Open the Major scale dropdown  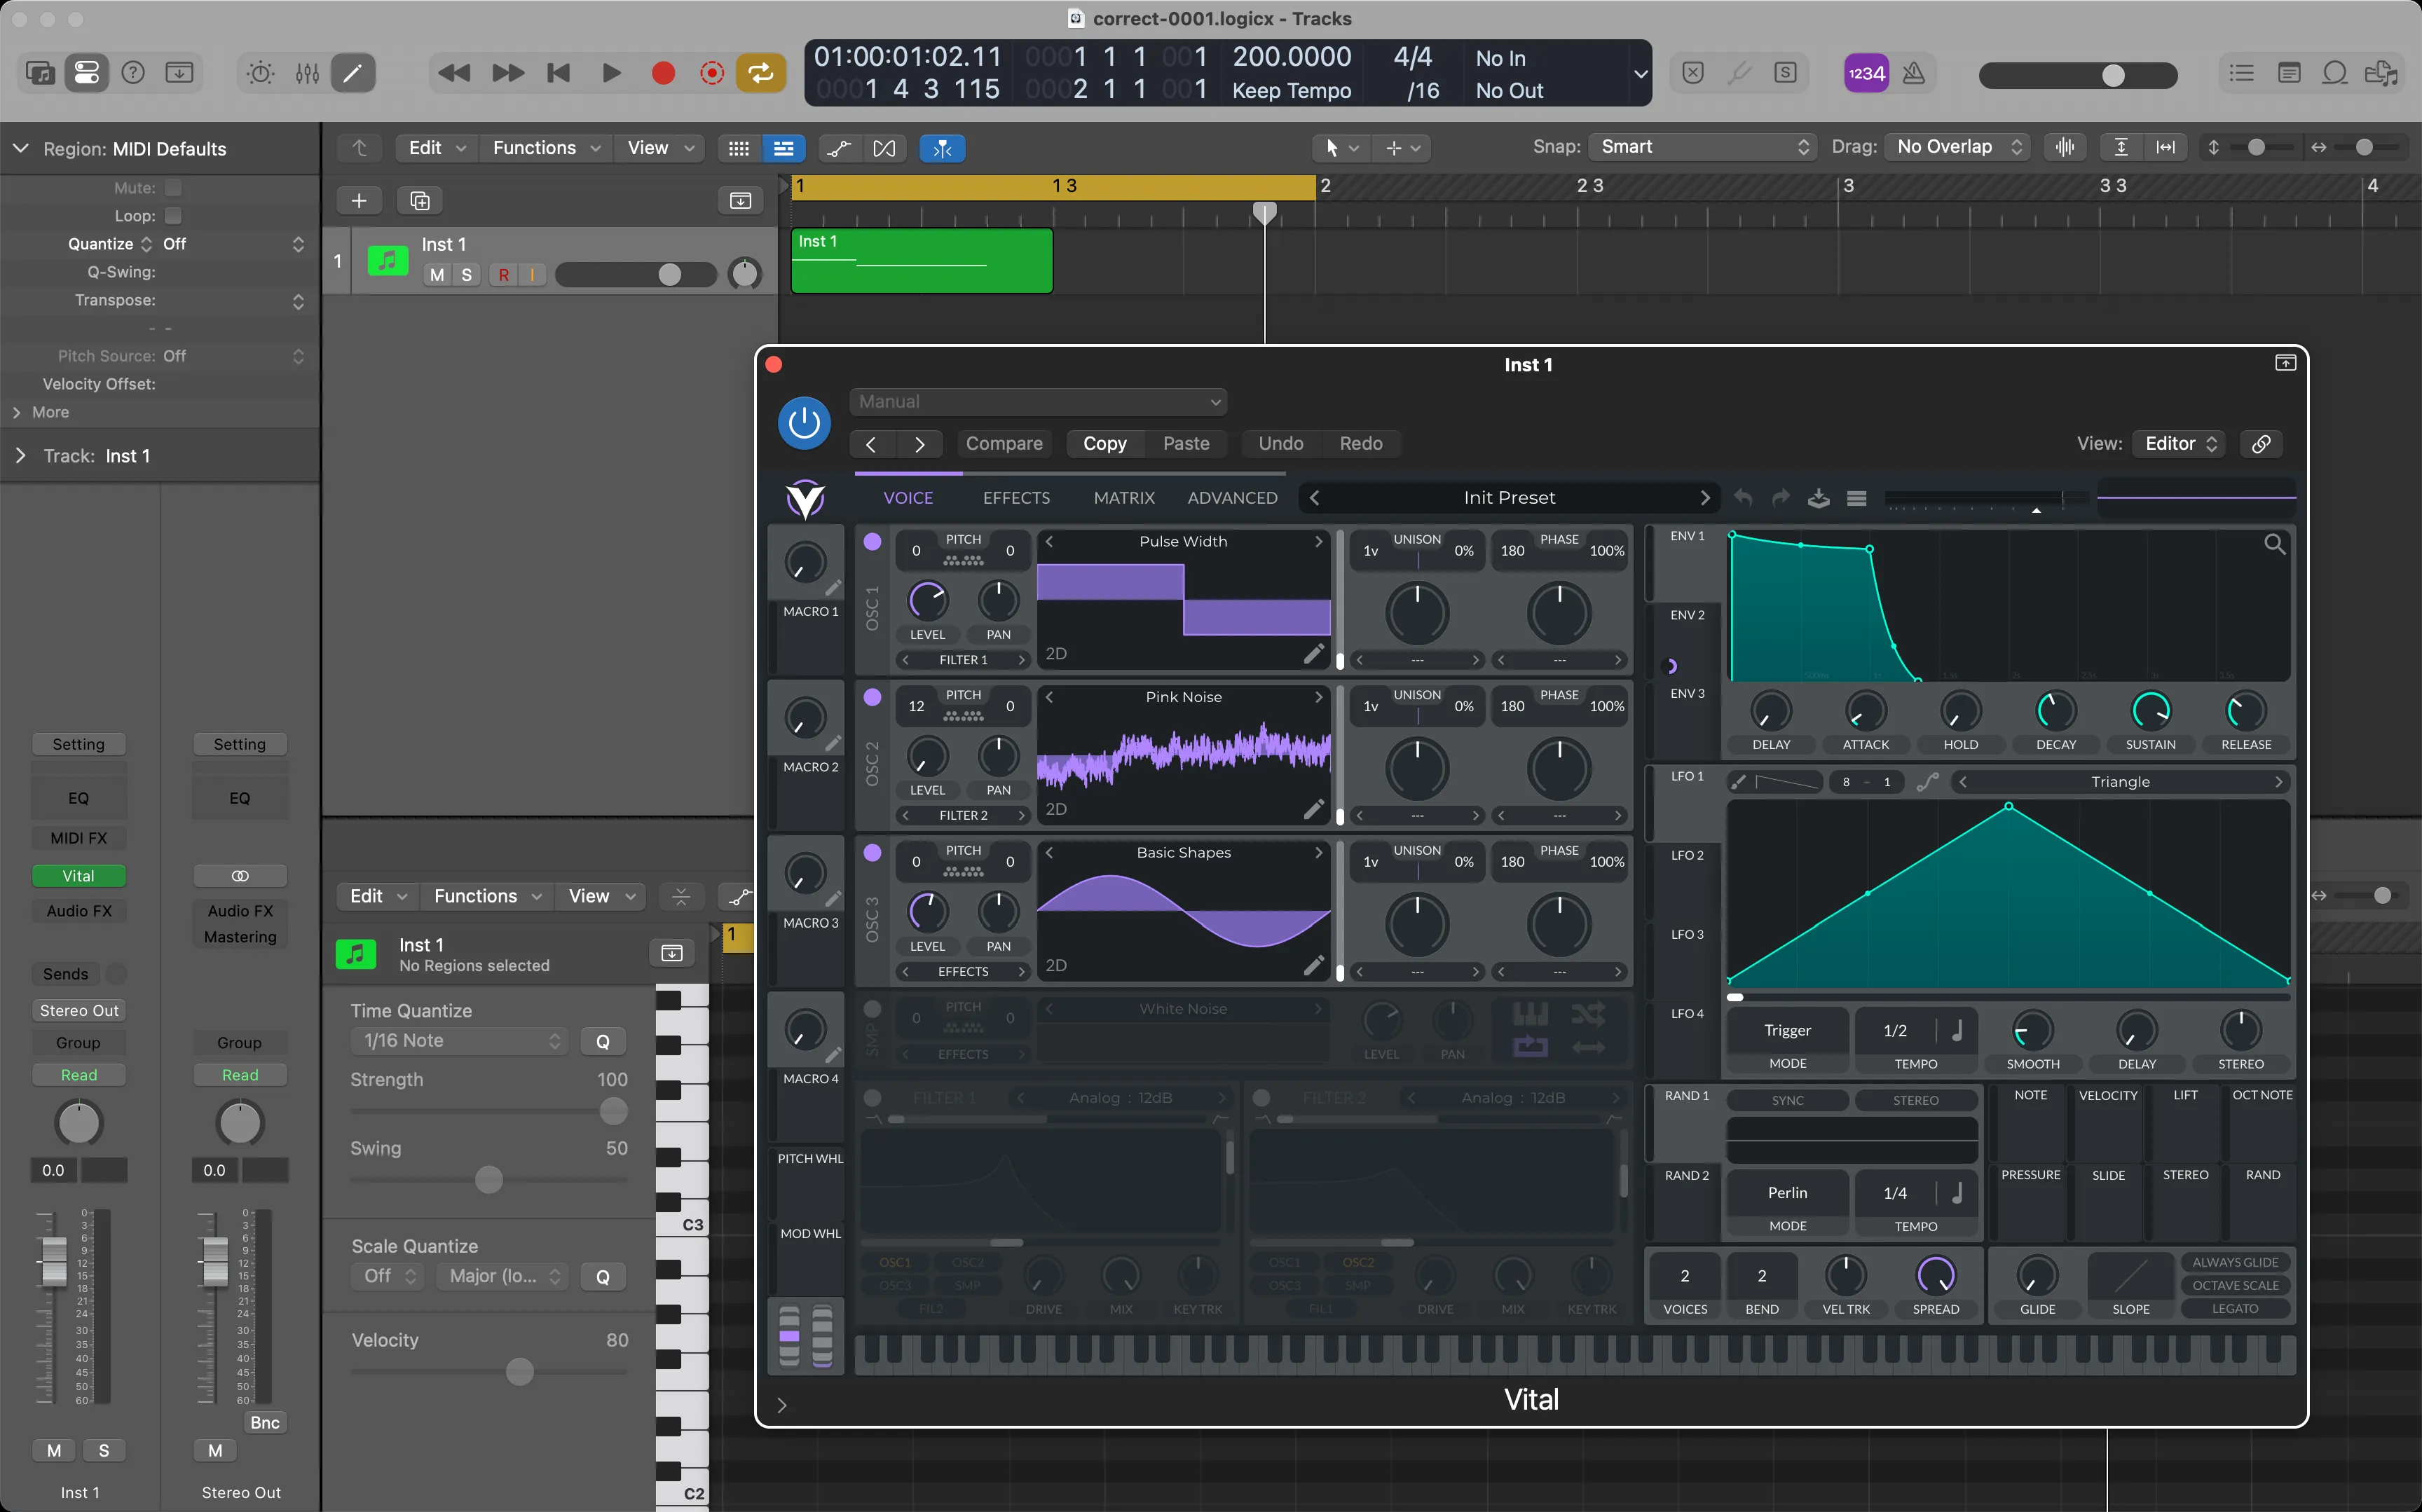point(503,1277)
